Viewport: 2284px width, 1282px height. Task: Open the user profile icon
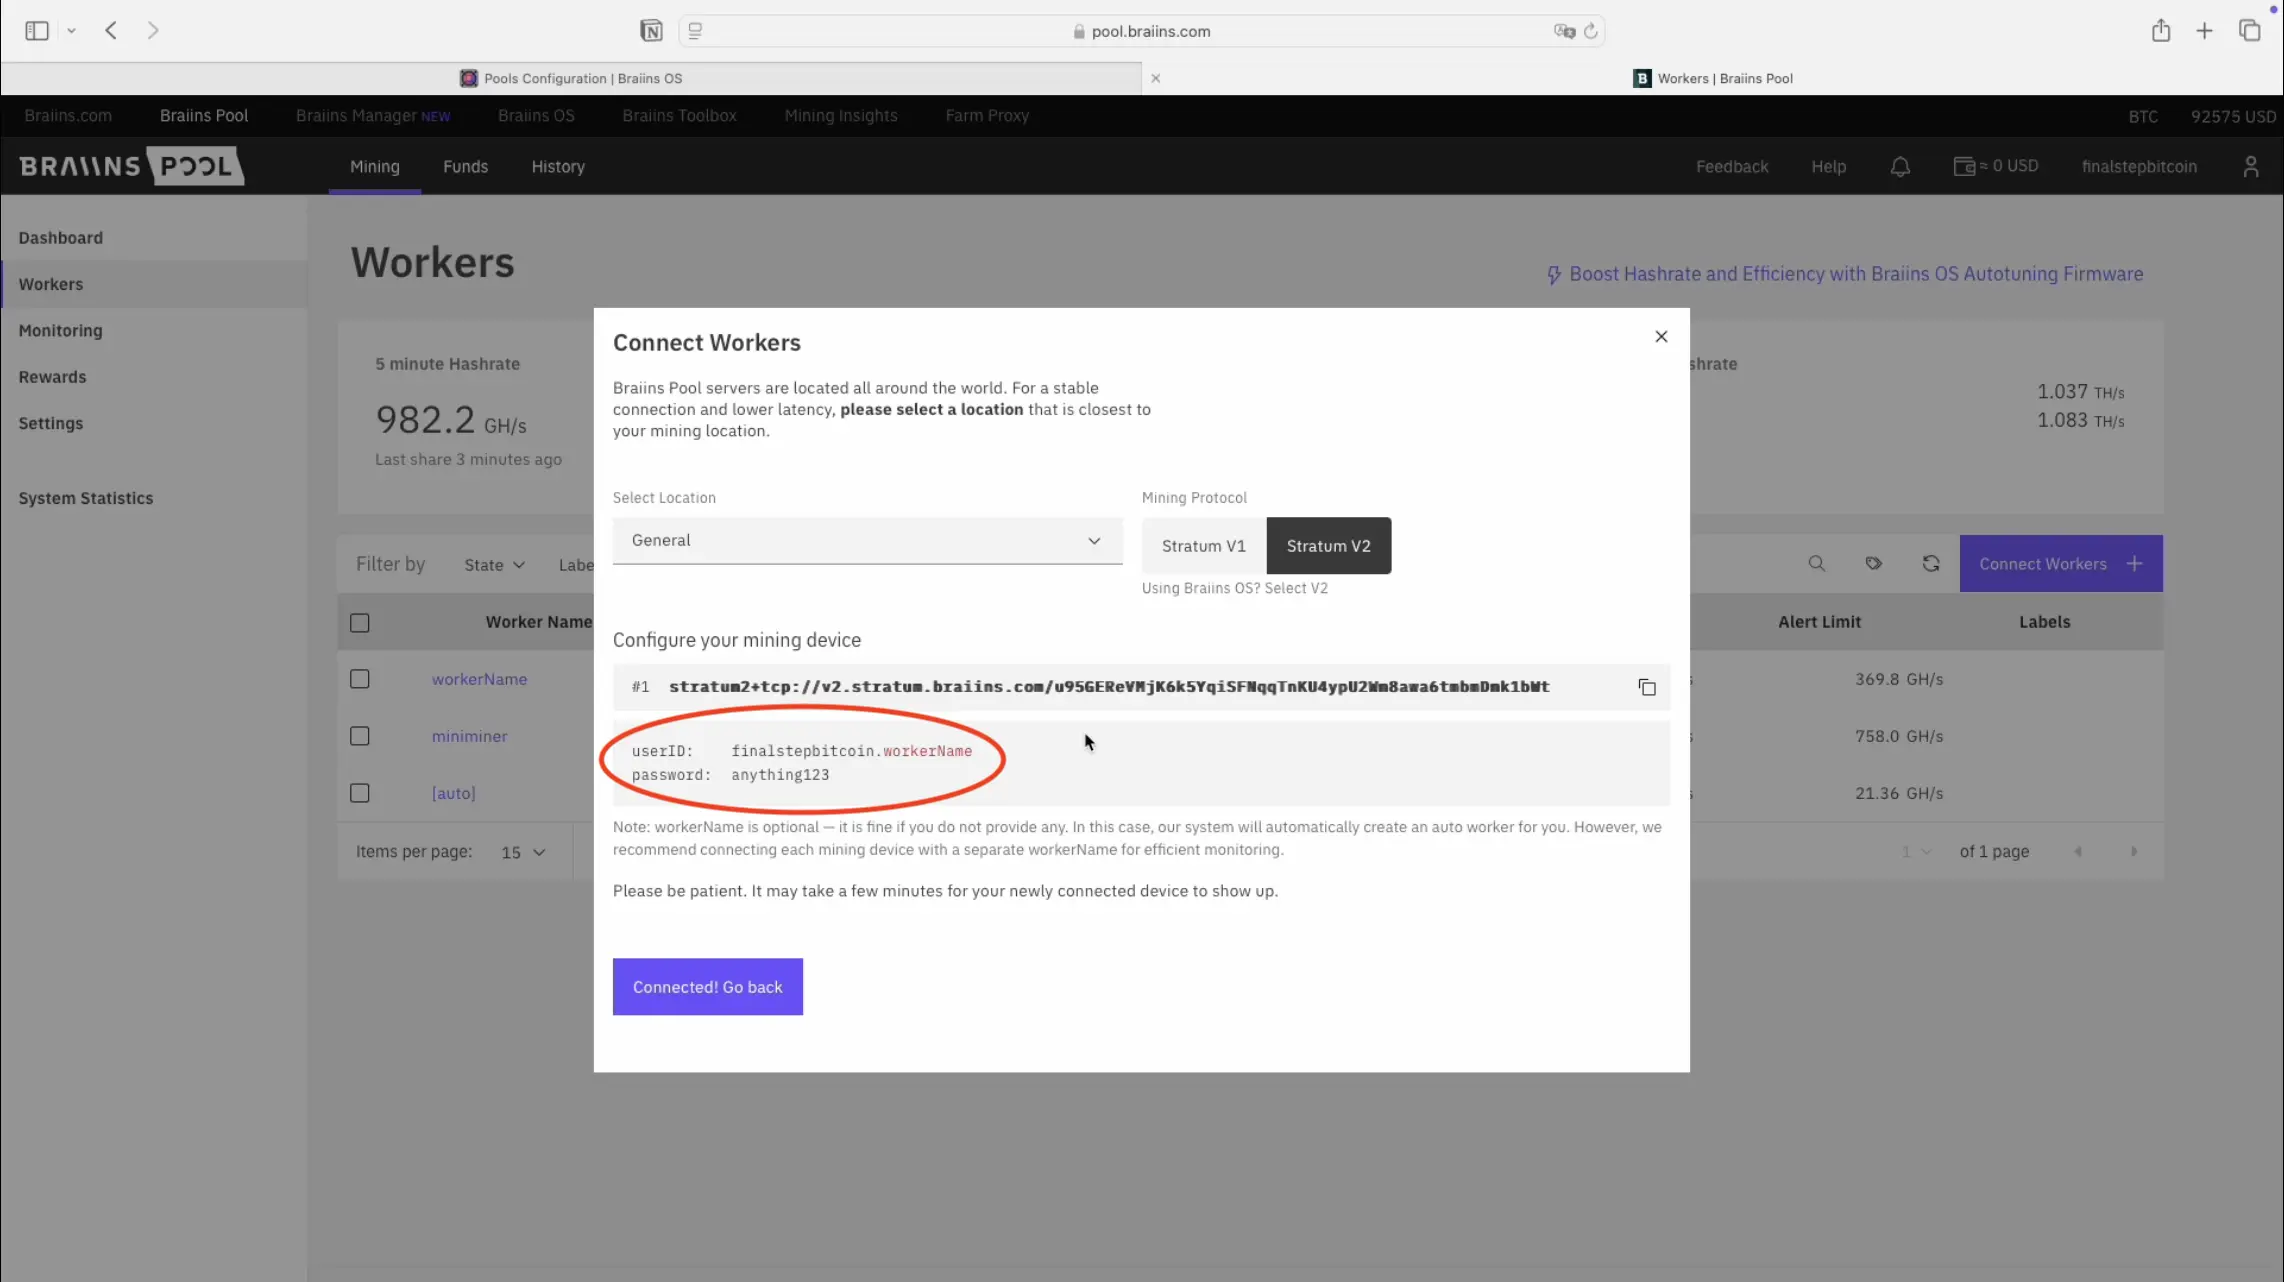click(x=2250, y=167)
